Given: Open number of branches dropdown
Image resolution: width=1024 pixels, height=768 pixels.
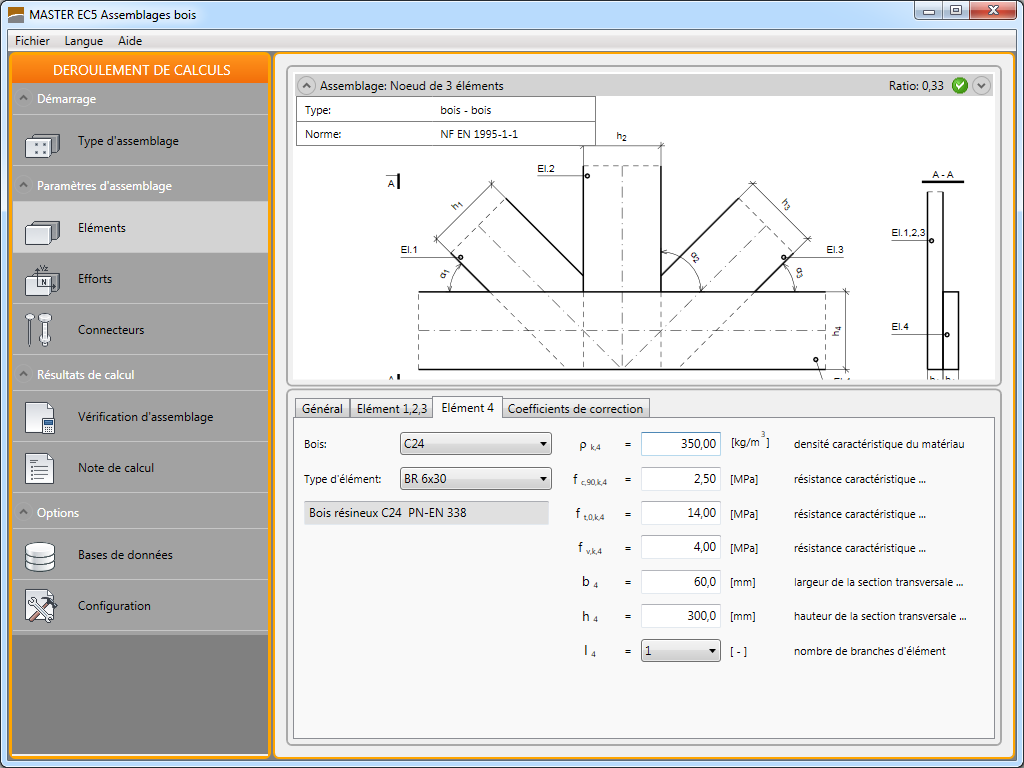Looking at the screenshot, I should coord(680,651).
